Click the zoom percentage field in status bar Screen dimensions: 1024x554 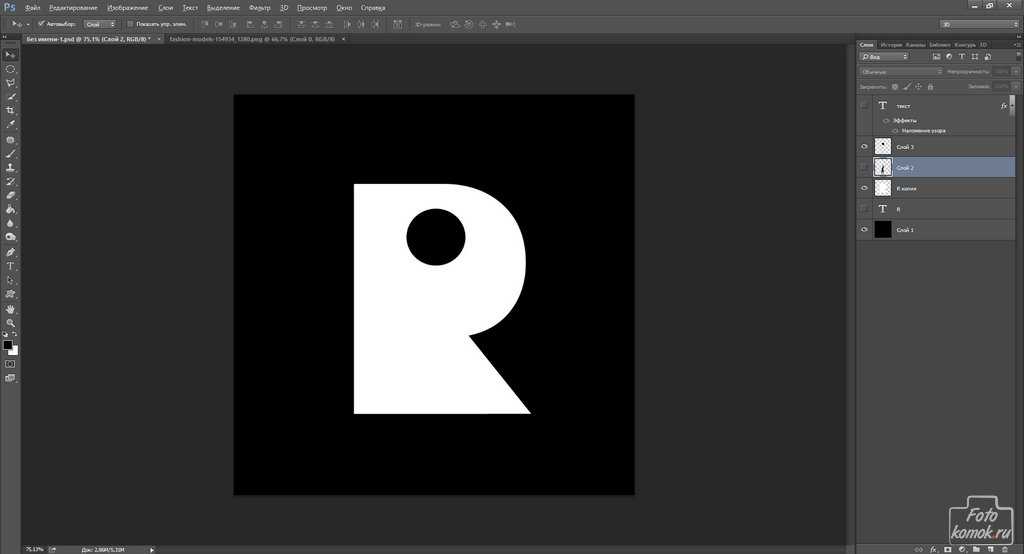34,549
